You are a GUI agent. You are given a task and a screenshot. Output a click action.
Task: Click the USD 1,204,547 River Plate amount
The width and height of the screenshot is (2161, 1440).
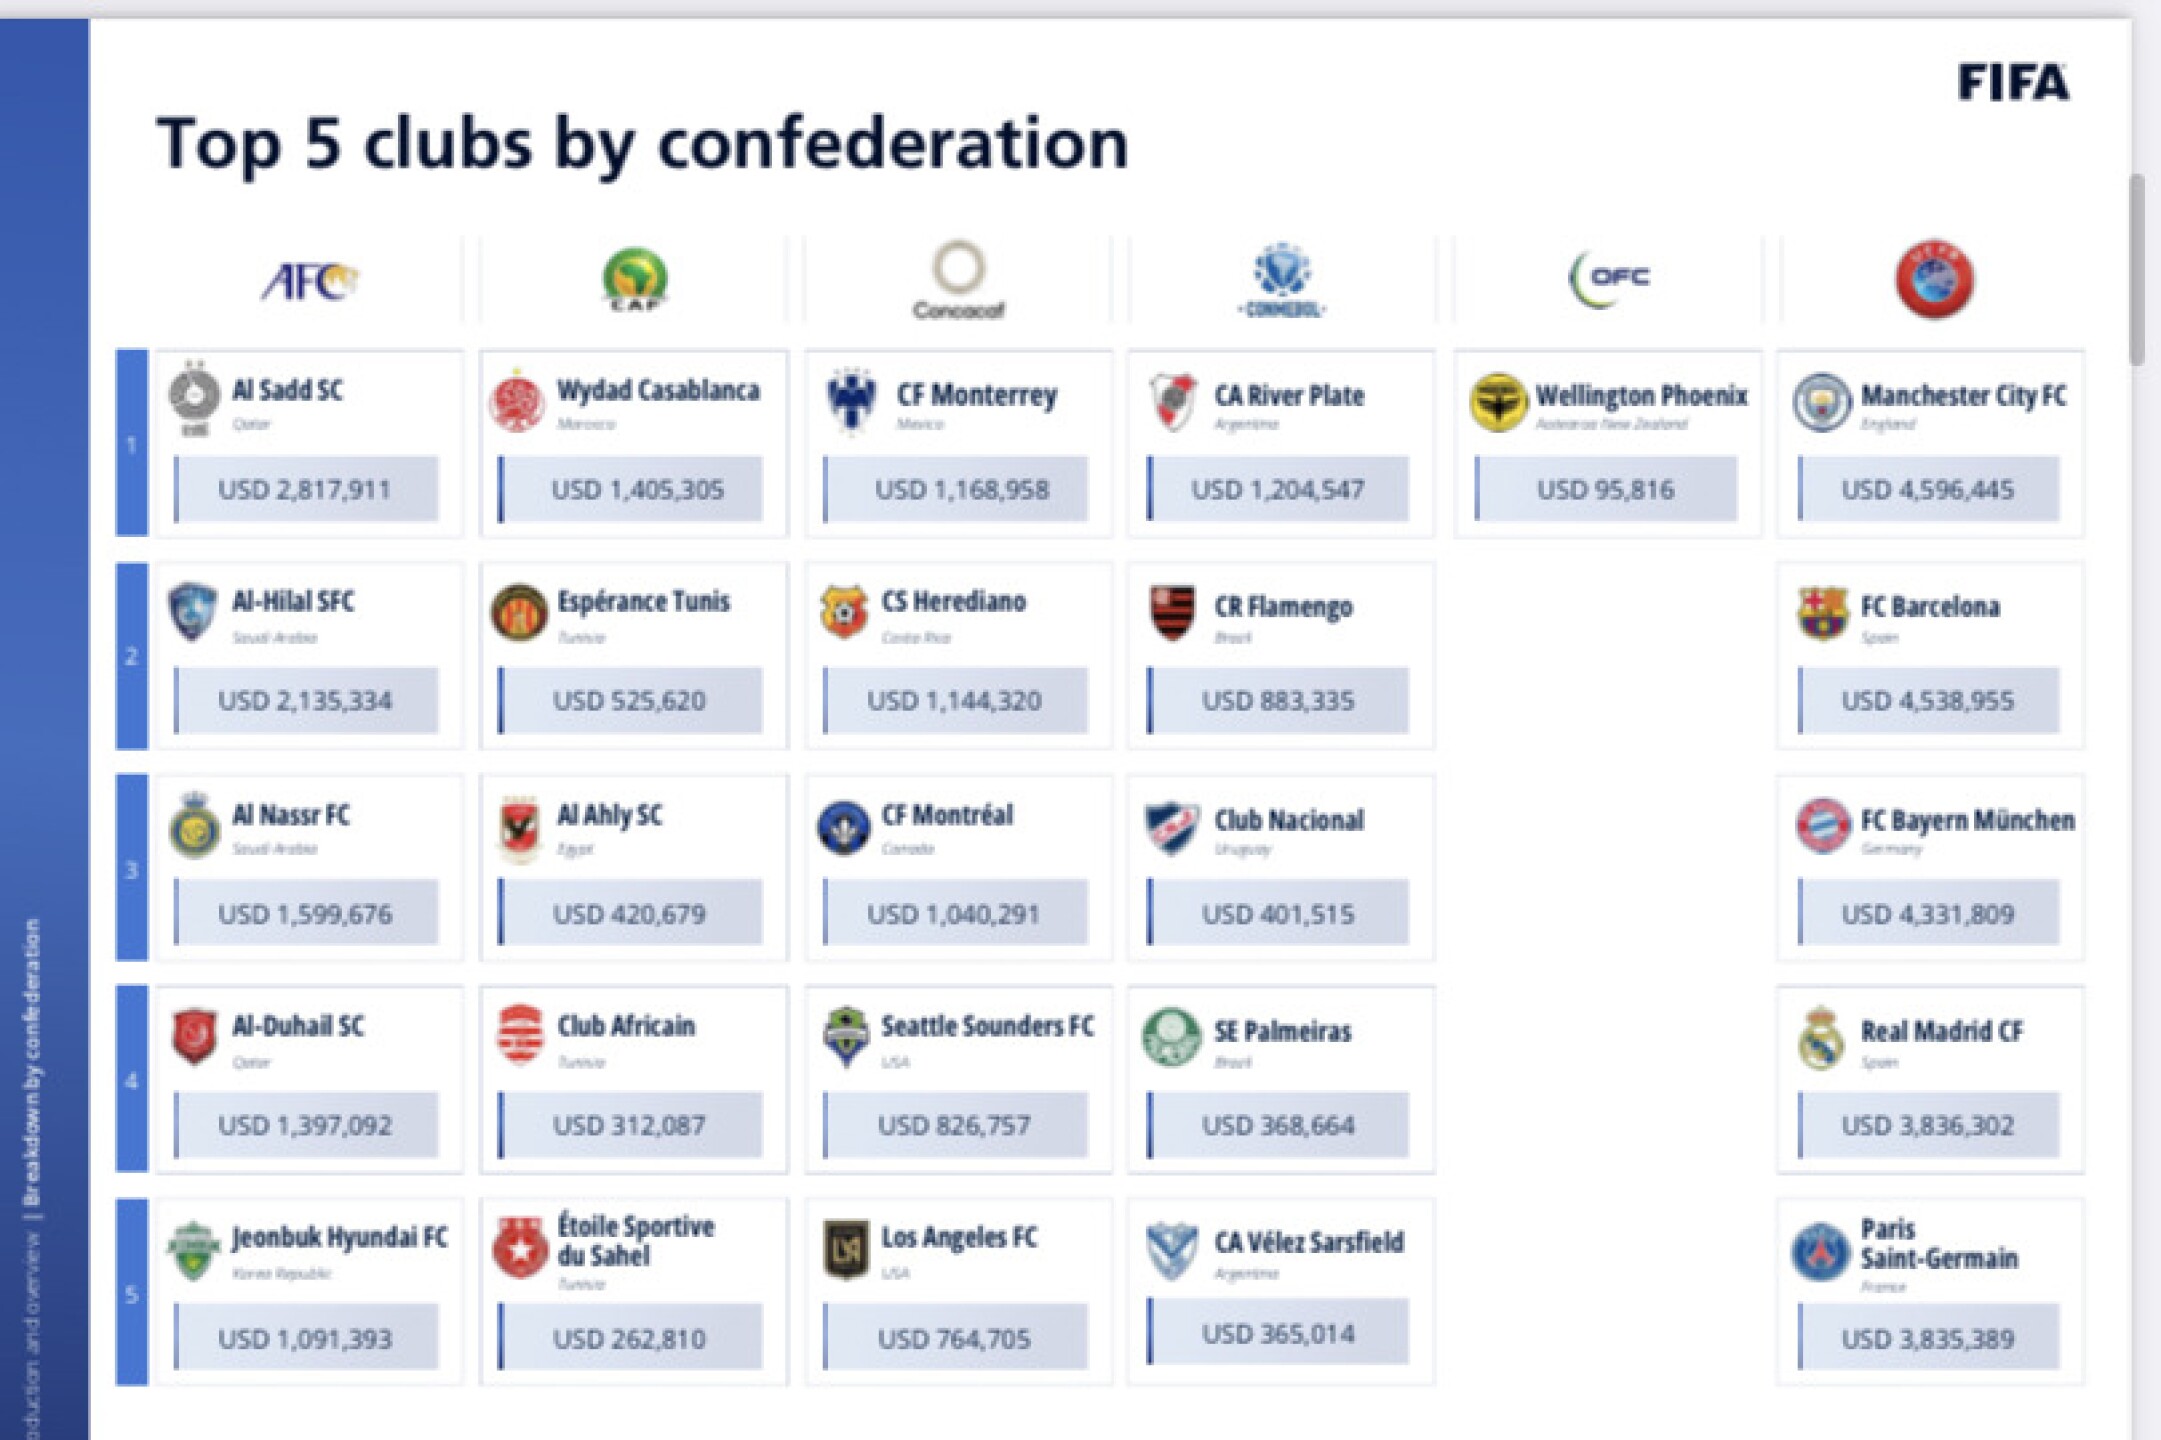click(x=1277, y=489)
